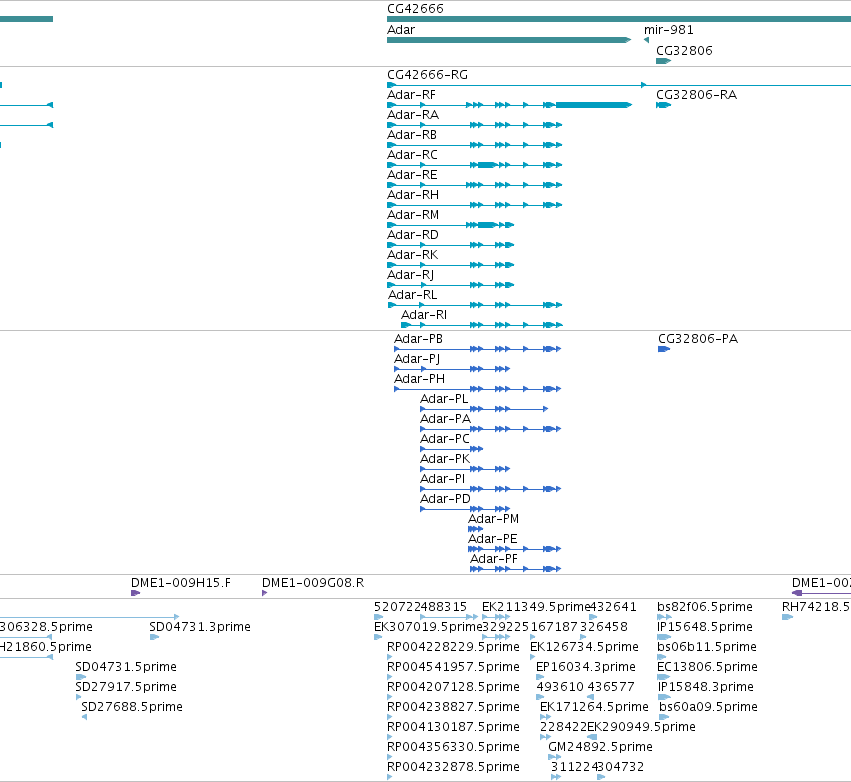This screenshot has height=782, width=851.
Task: Select the IP15848.3prime EST
Action: [664, 697]
